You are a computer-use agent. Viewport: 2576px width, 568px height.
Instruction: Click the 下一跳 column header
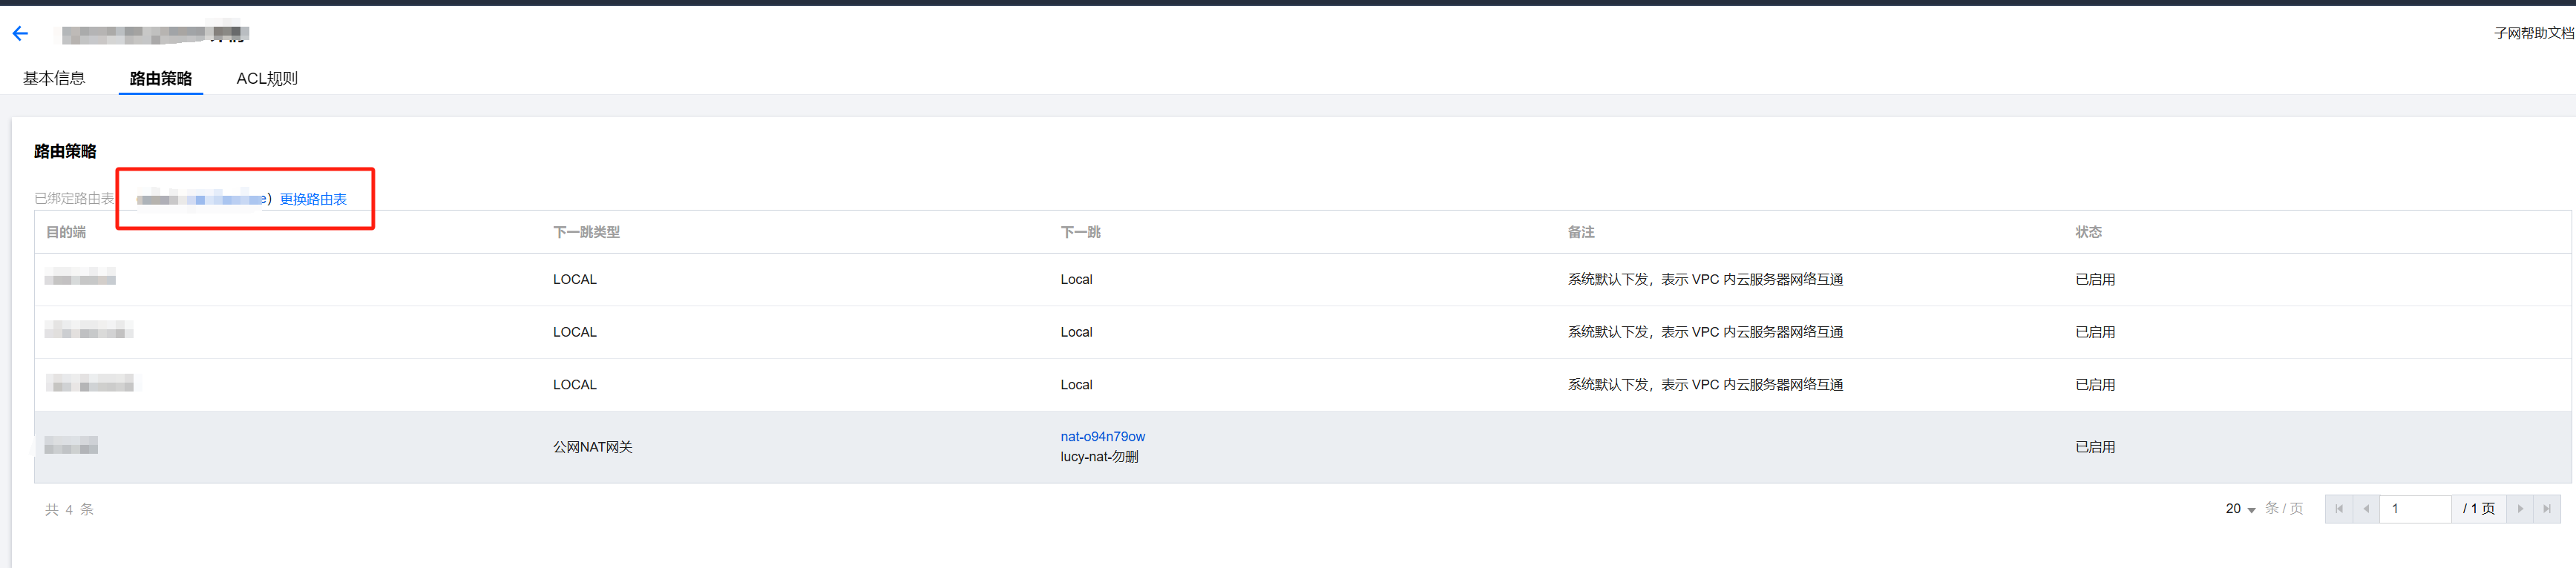1080,232
